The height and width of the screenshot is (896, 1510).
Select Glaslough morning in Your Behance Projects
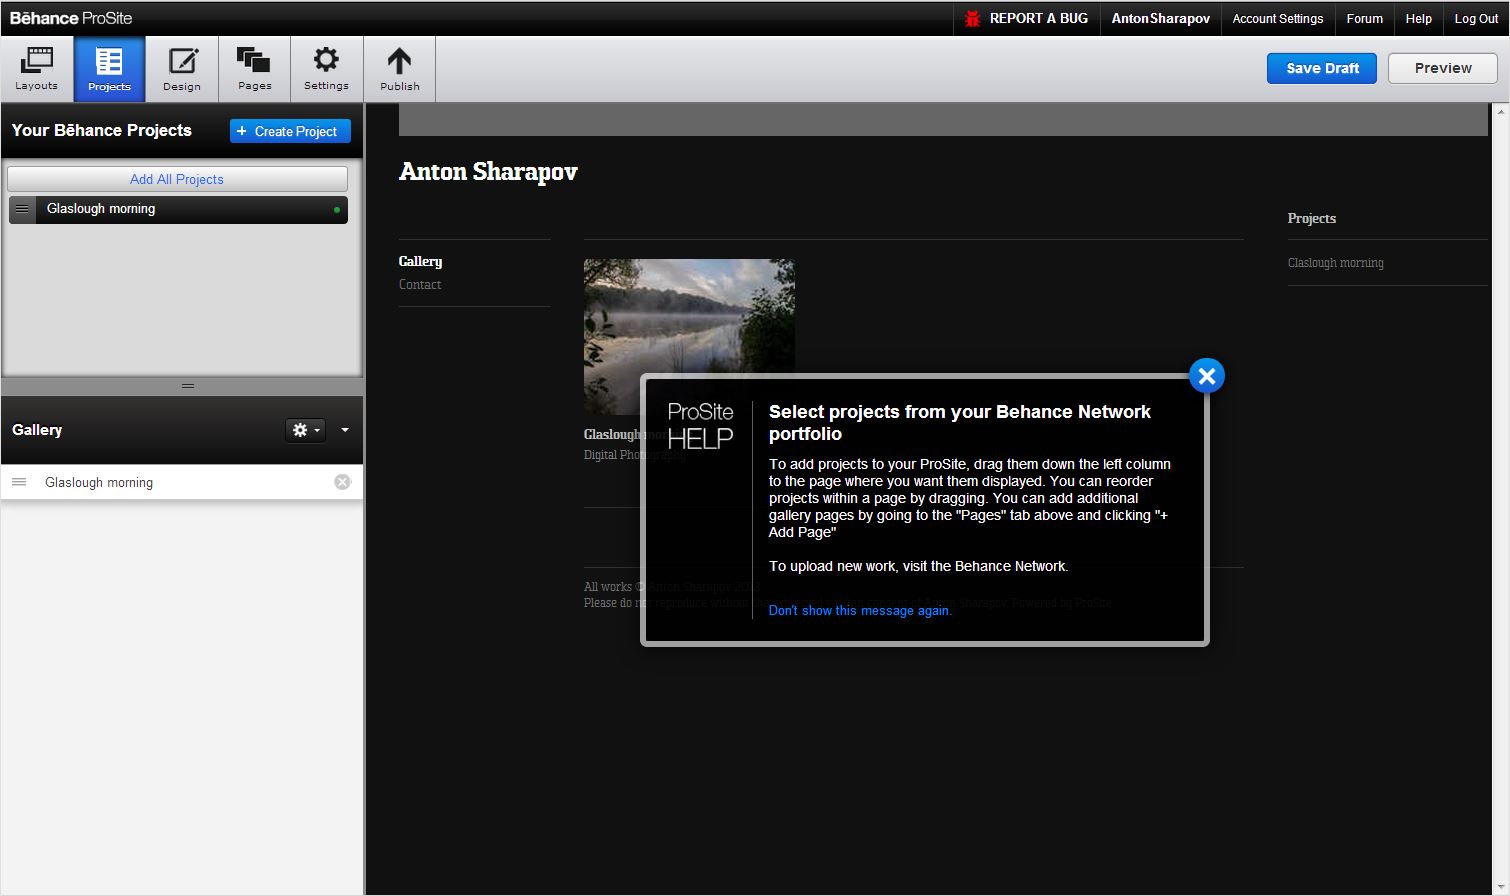tap(179, 209)
